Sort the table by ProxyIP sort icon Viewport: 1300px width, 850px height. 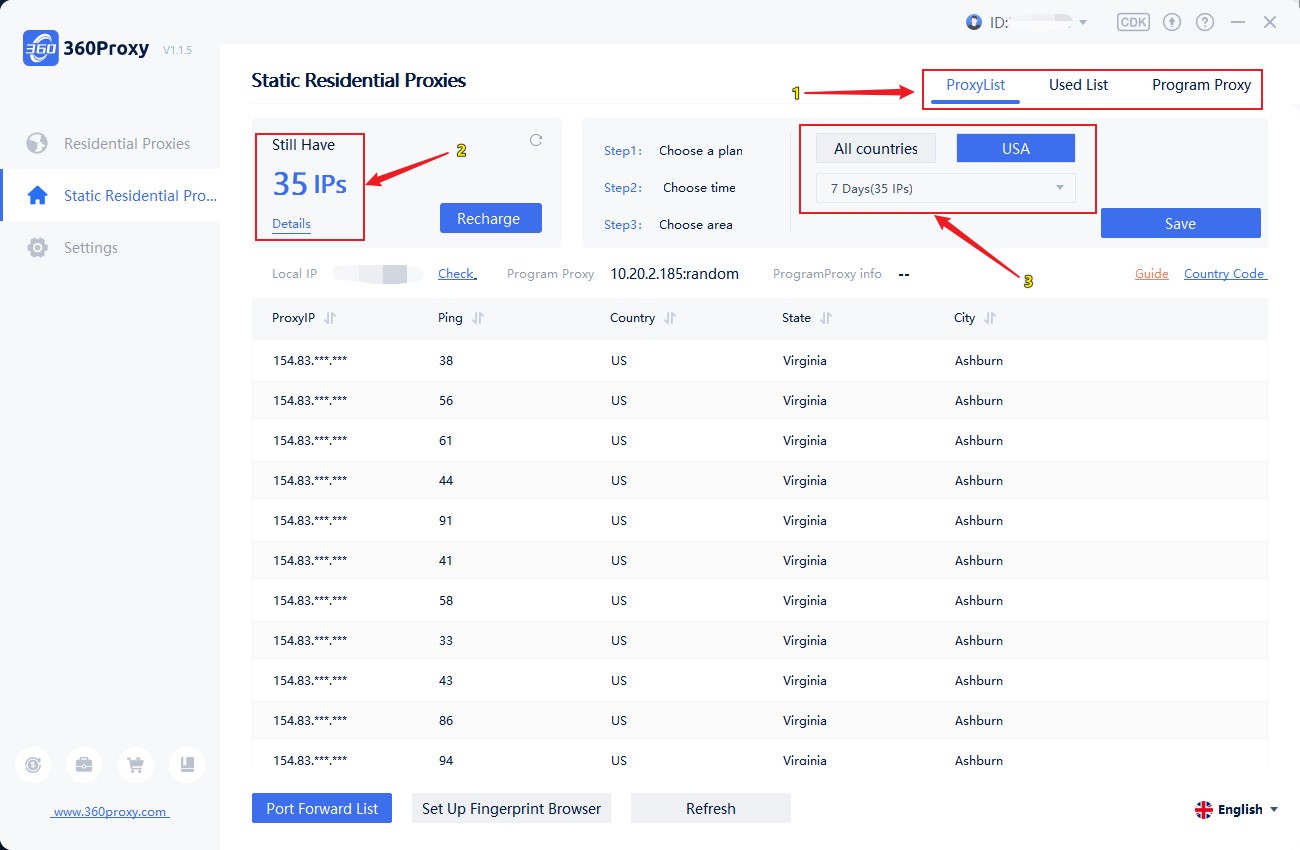330,318
